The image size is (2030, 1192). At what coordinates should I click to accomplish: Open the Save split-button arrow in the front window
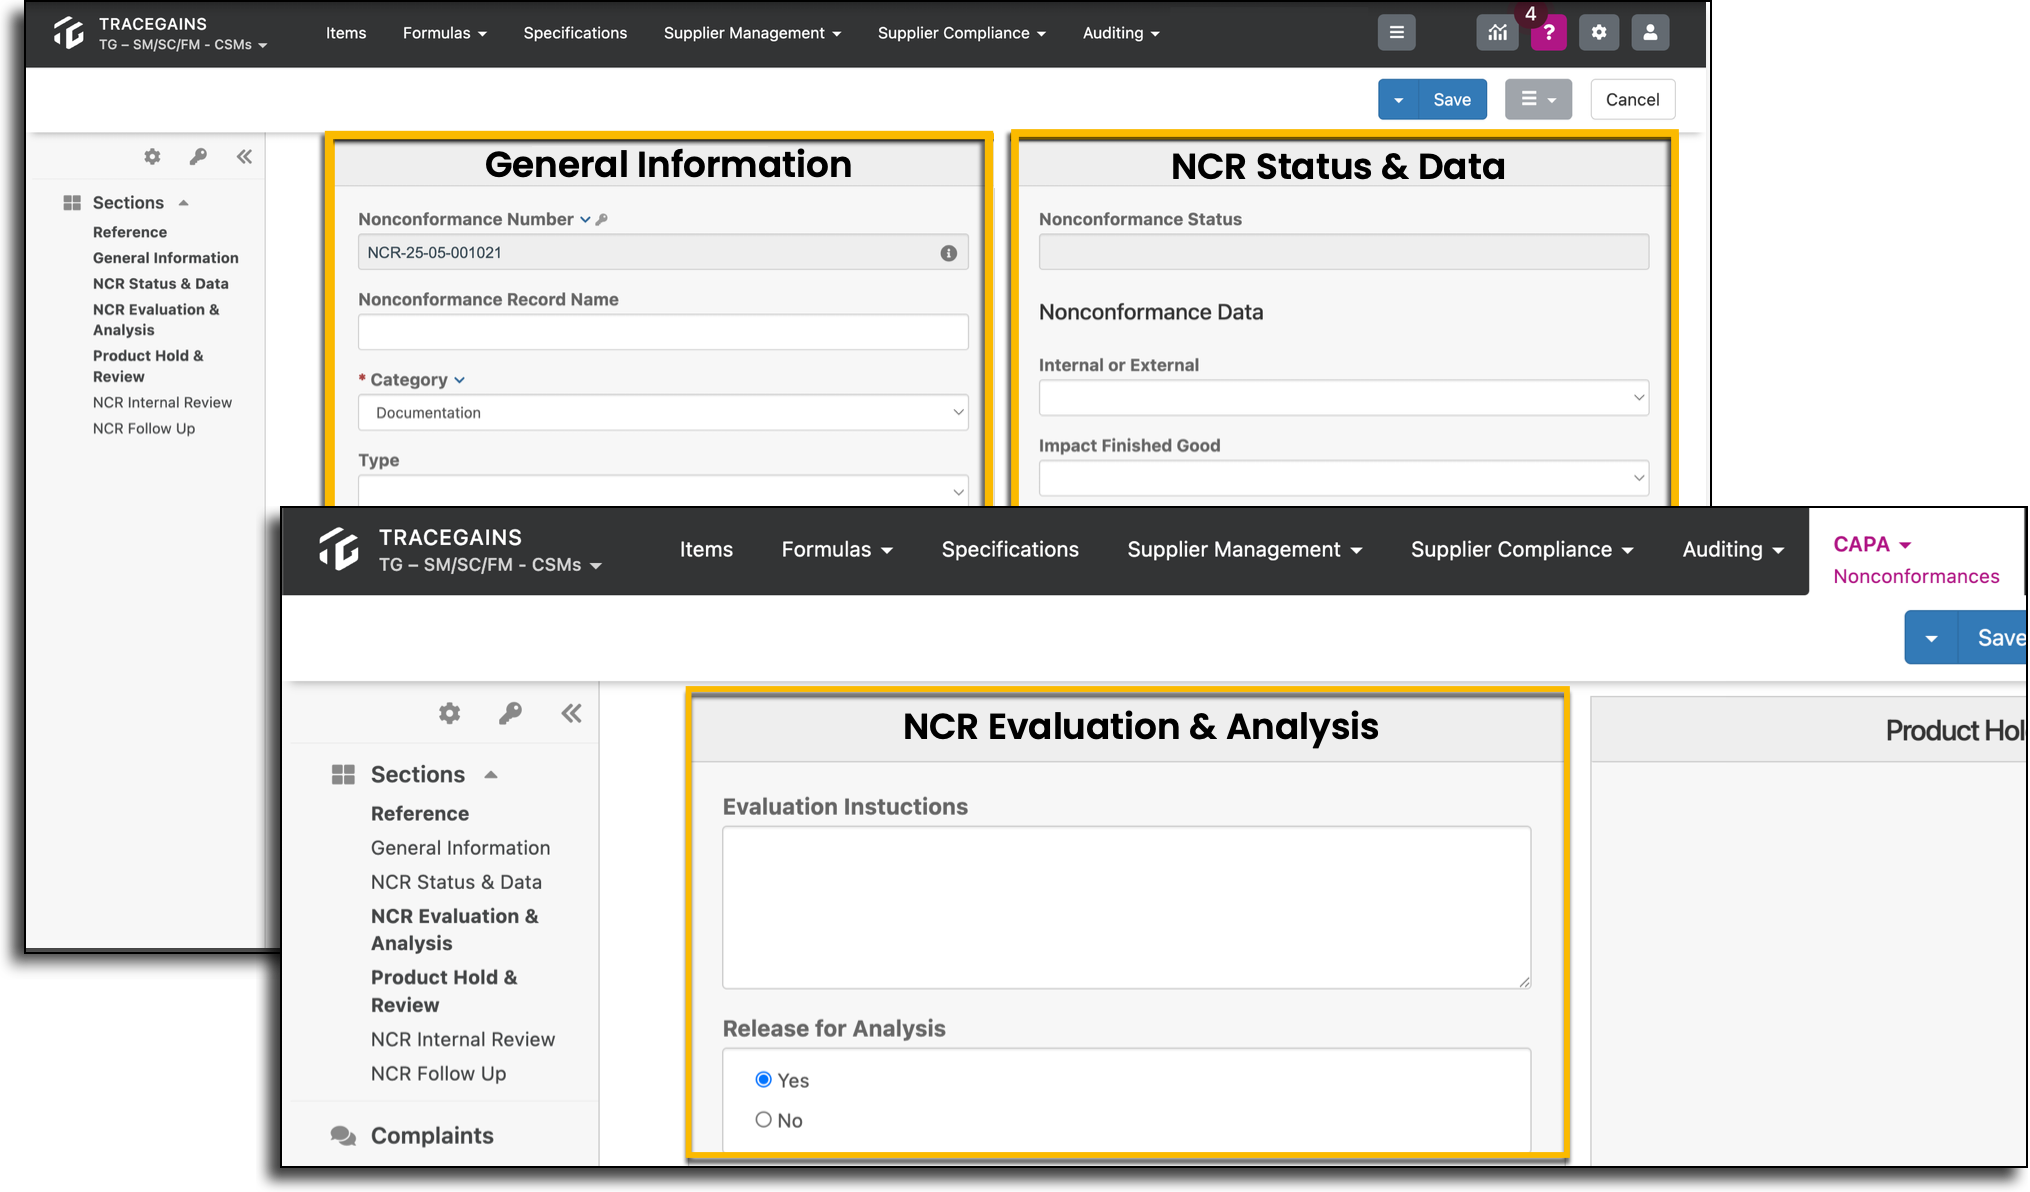1931,638
